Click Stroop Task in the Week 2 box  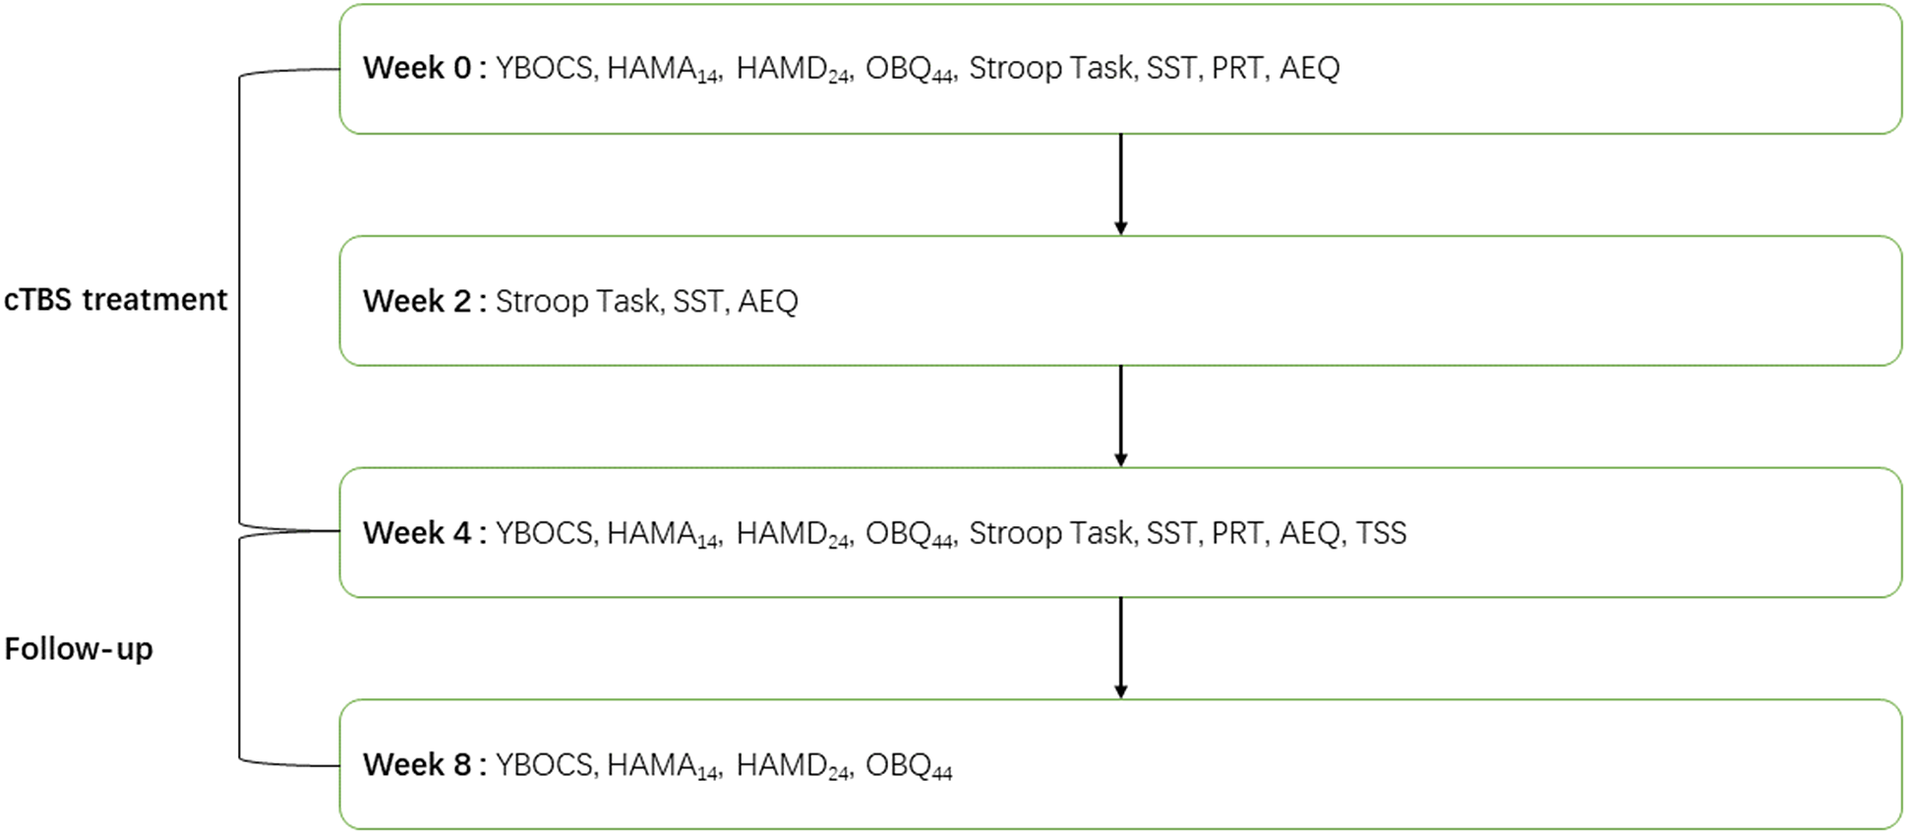coord(577,301)
